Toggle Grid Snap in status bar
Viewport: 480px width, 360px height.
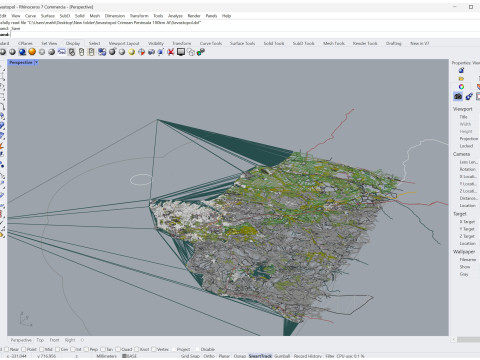coord(190,356)
